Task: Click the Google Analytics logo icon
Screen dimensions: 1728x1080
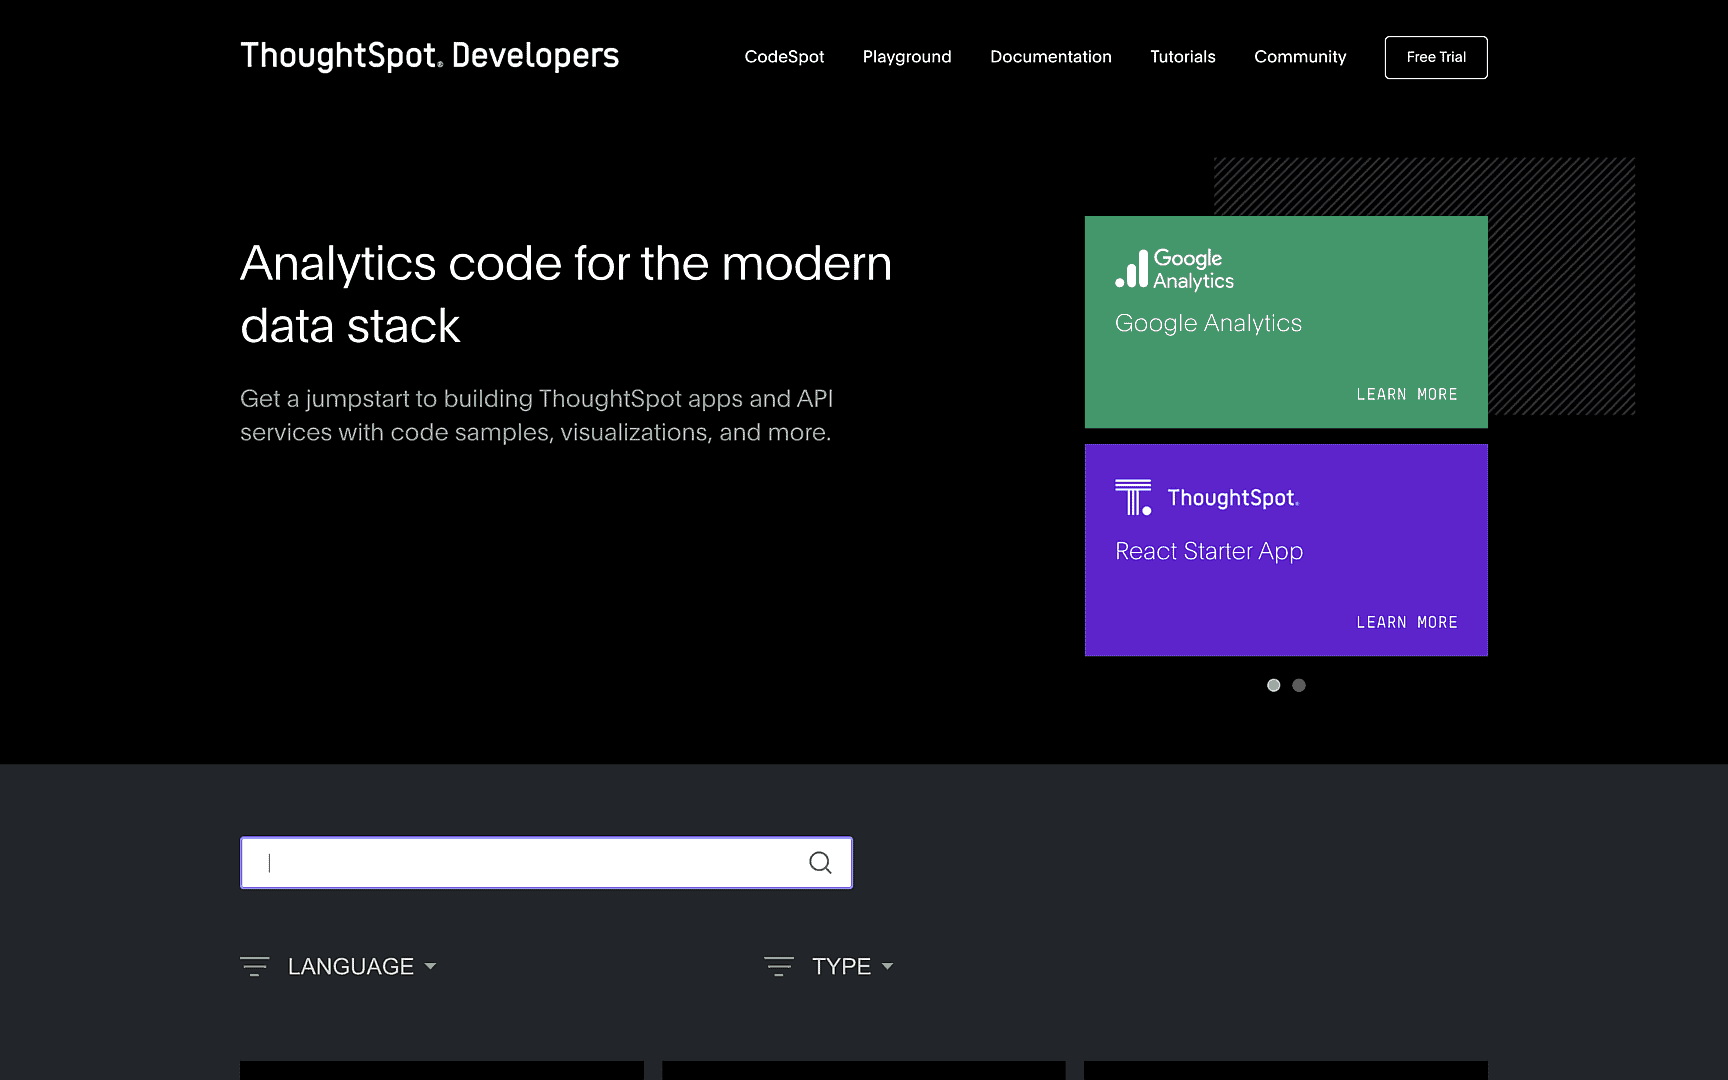Action: click(x=1131, y=270)
